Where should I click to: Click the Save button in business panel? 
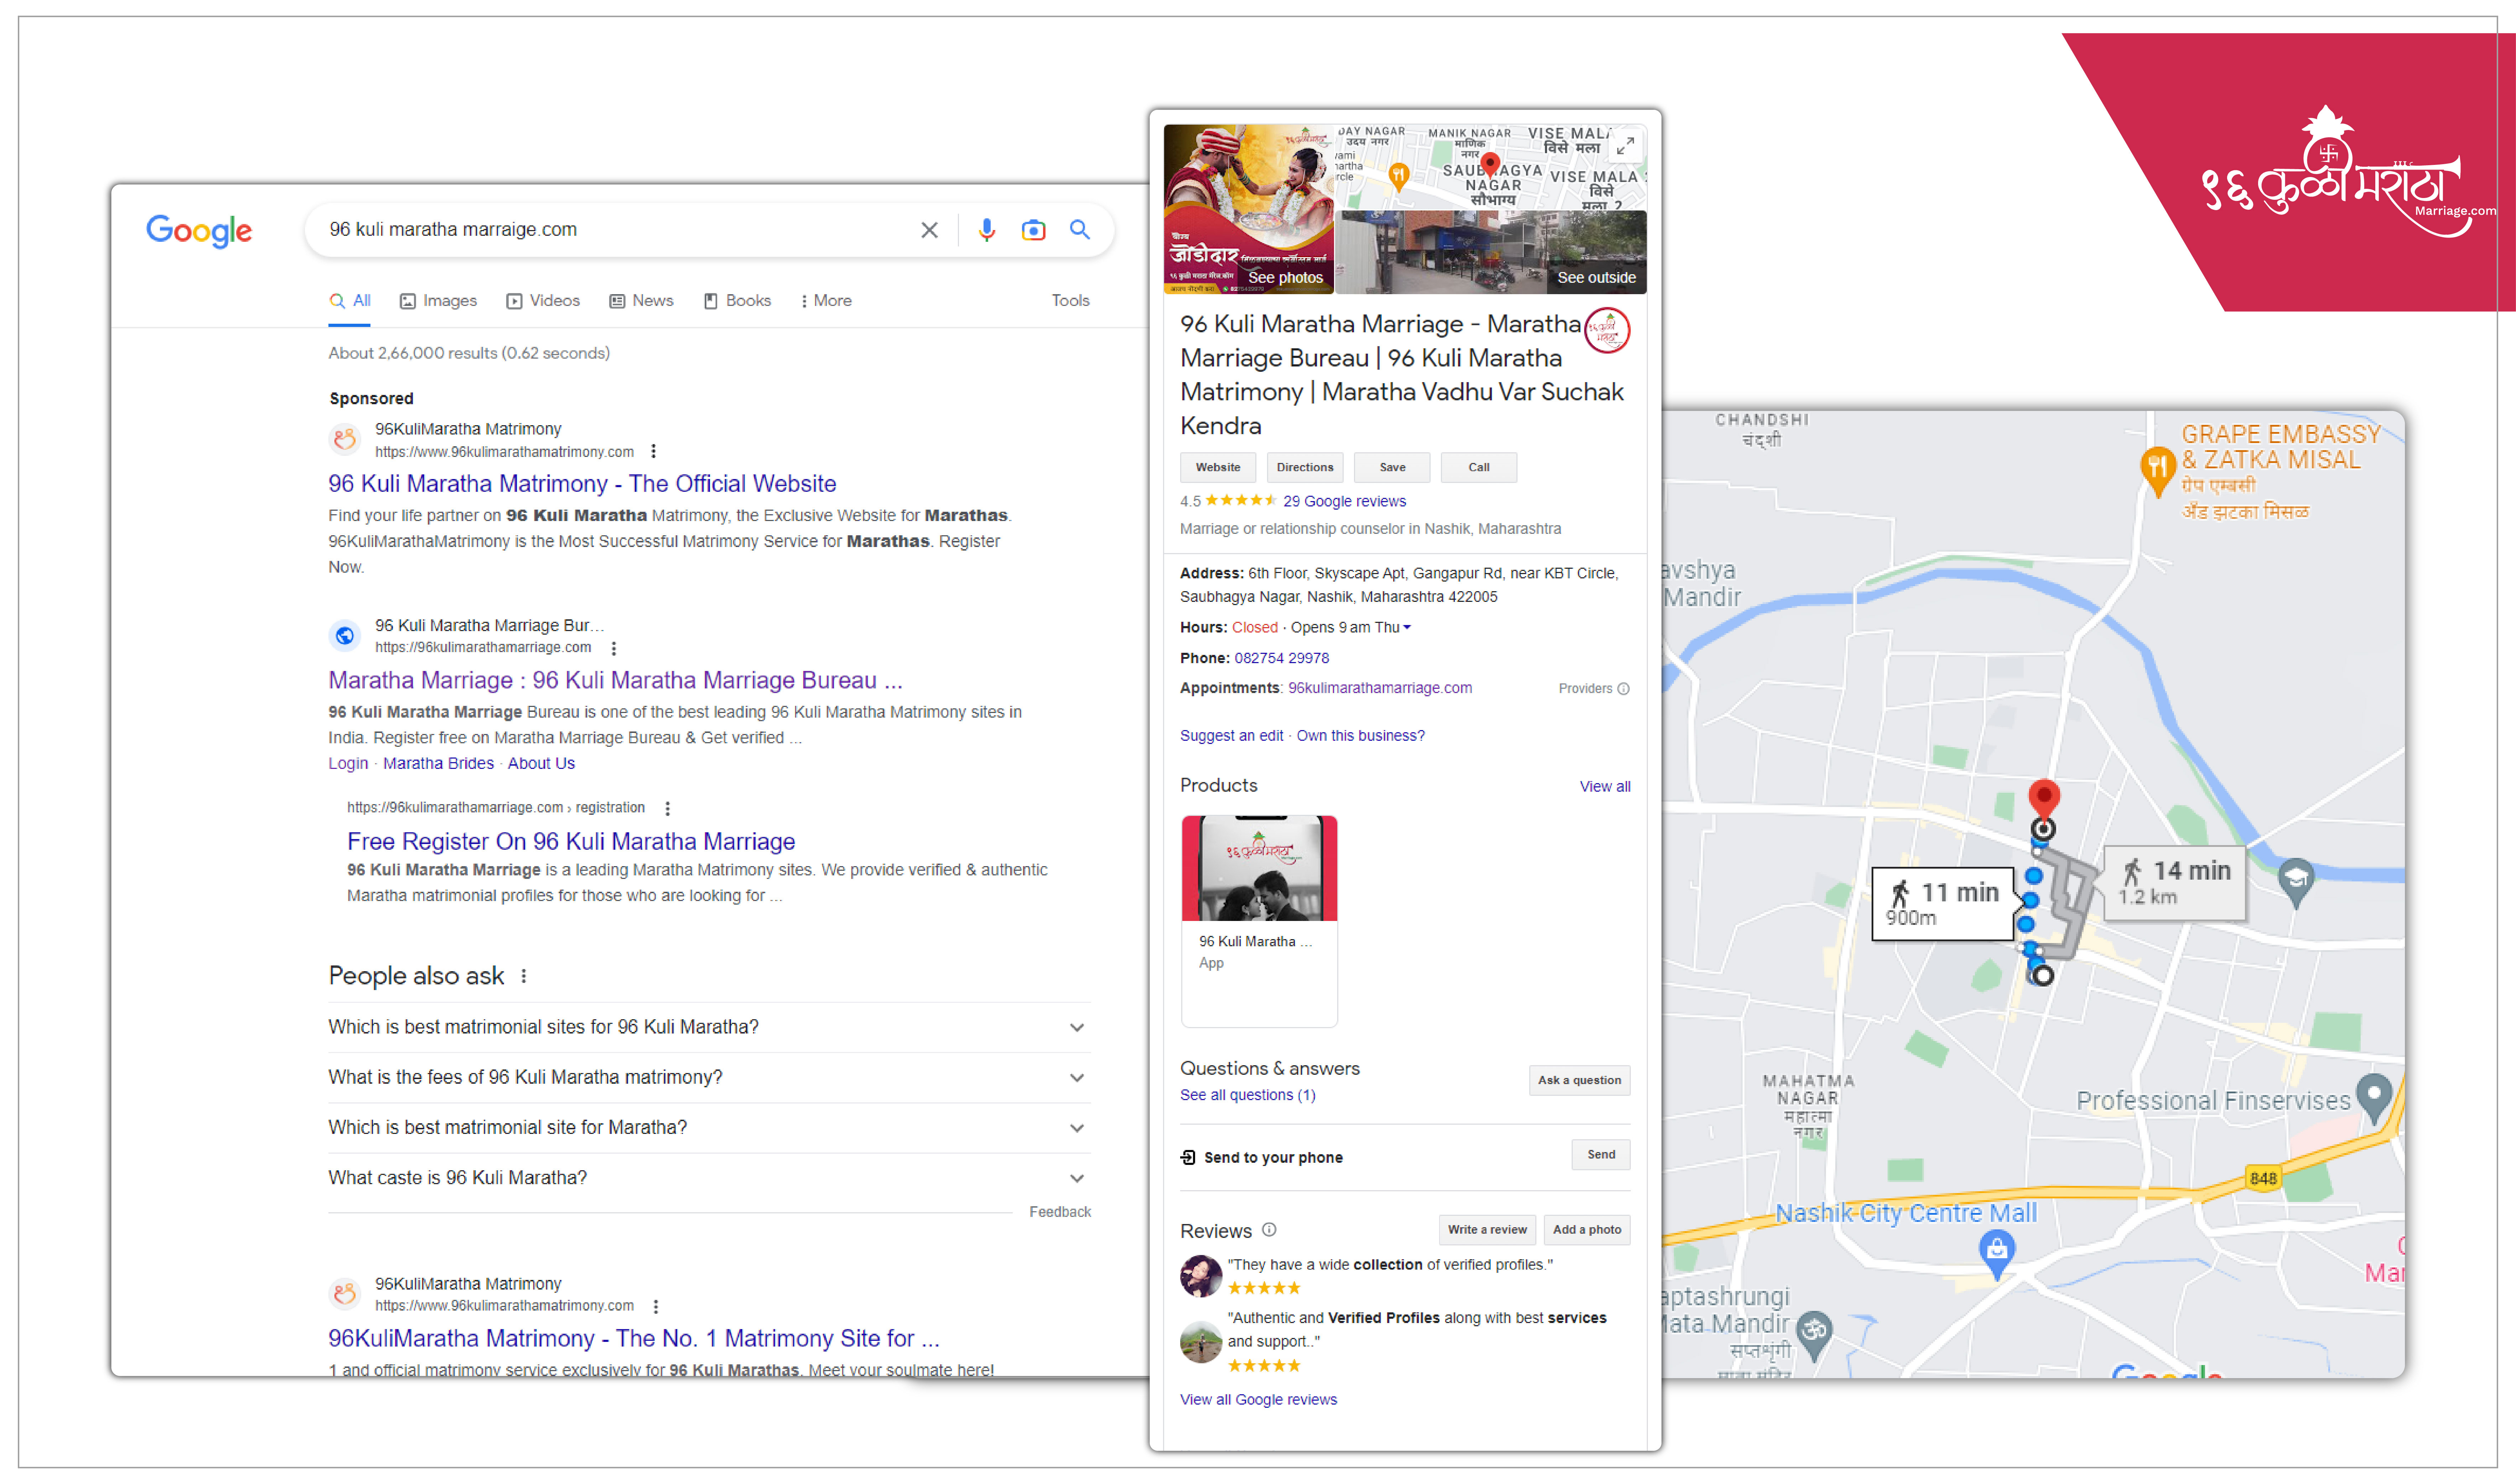coord(1392,468)
